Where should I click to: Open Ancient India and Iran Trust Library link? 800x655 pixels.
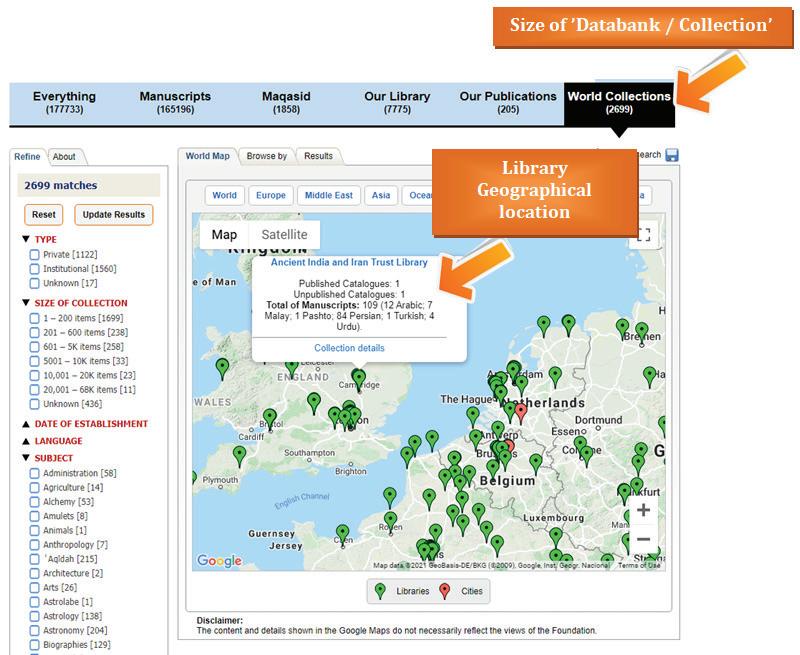coord(349,262)
